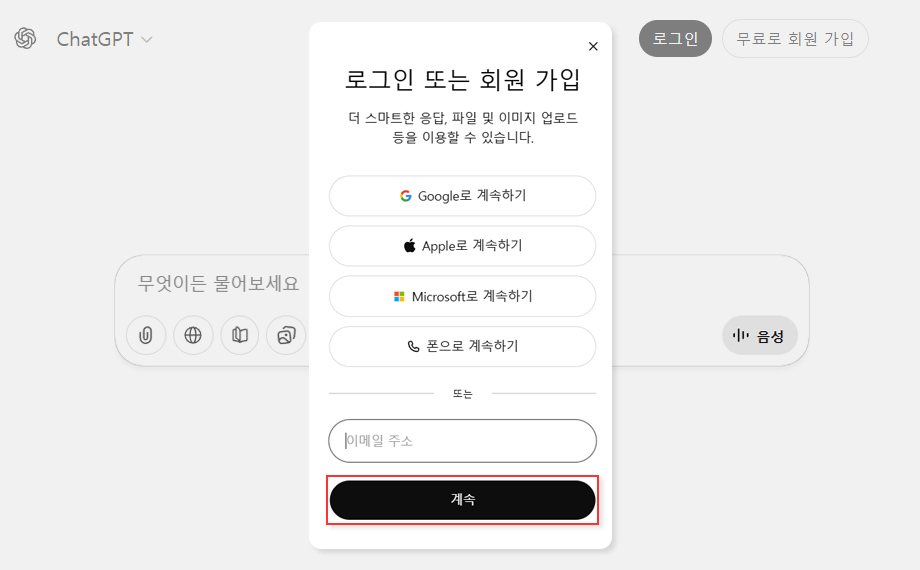Click the 무엇이든 물어보세요 prompt box

[x=220, y=283]
